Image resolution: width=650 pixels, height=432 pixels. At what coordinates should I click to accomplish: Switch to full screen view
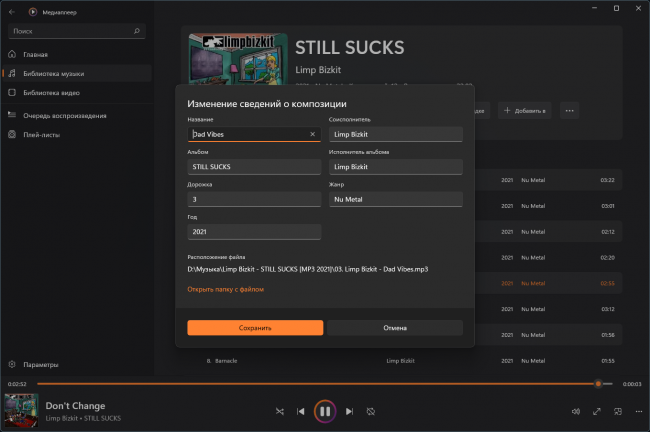pos(597,412)
